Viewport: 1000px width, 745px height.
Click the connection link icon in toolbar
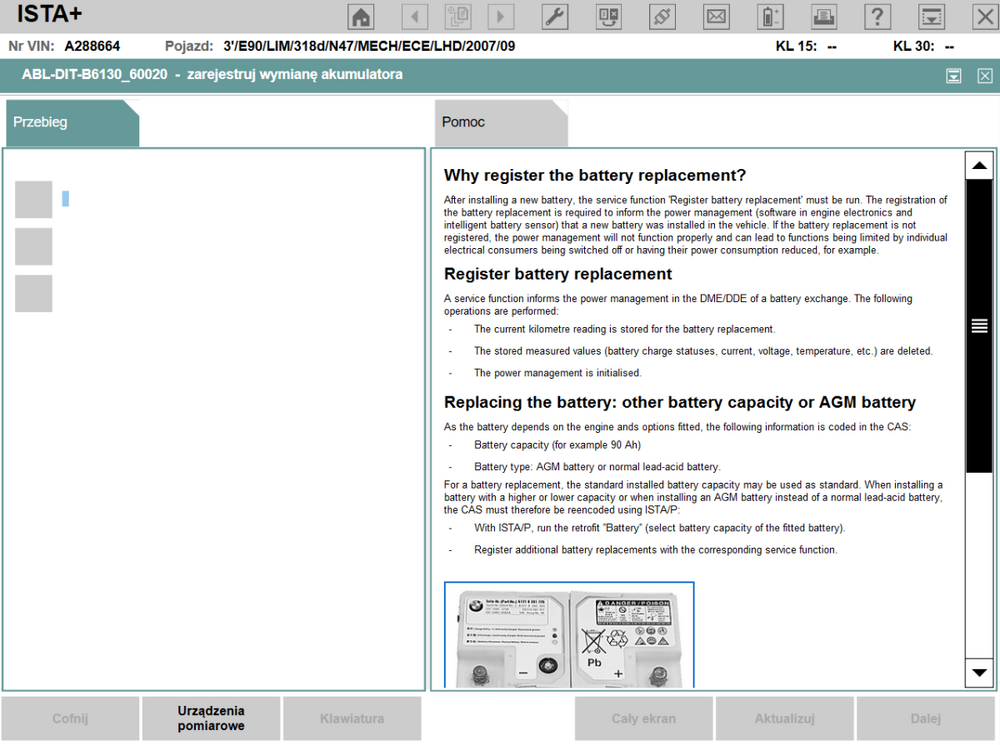click(662, 16)
